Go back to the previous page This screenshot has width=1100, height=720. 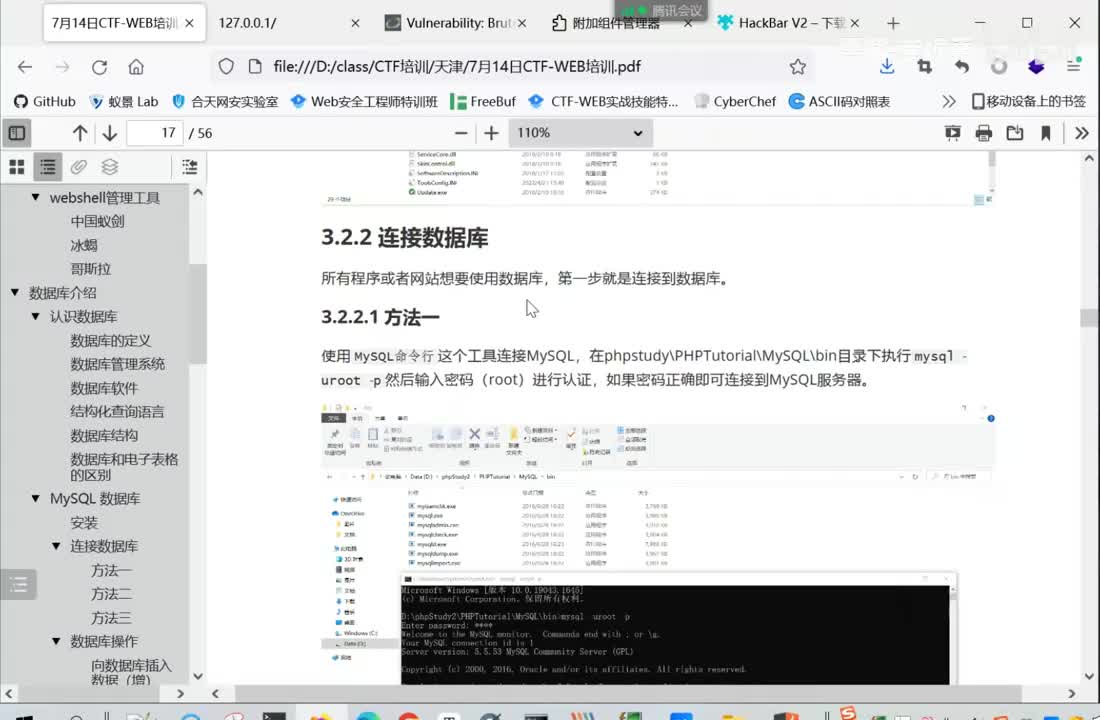[25, 67]
